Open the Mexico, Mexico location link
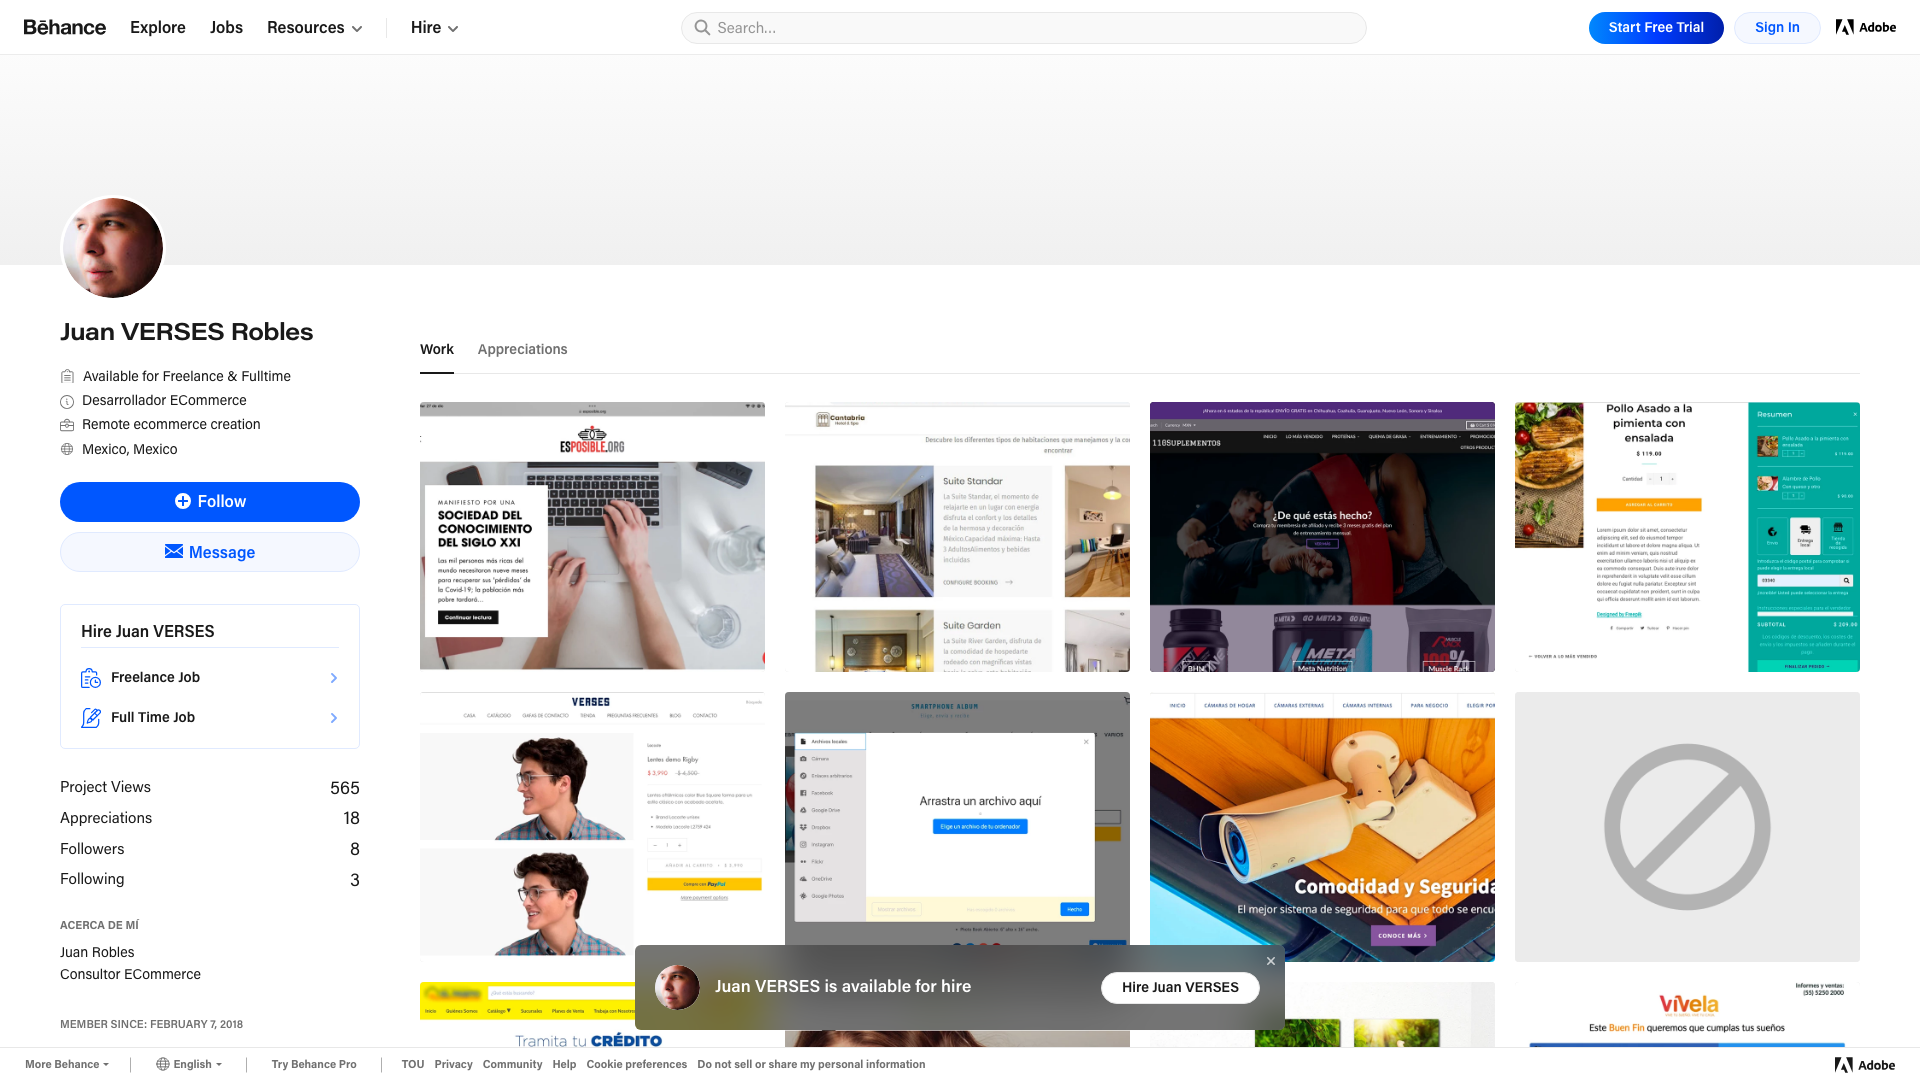Viewport: 1920px width, 1080px height. [x=130, y=449]
